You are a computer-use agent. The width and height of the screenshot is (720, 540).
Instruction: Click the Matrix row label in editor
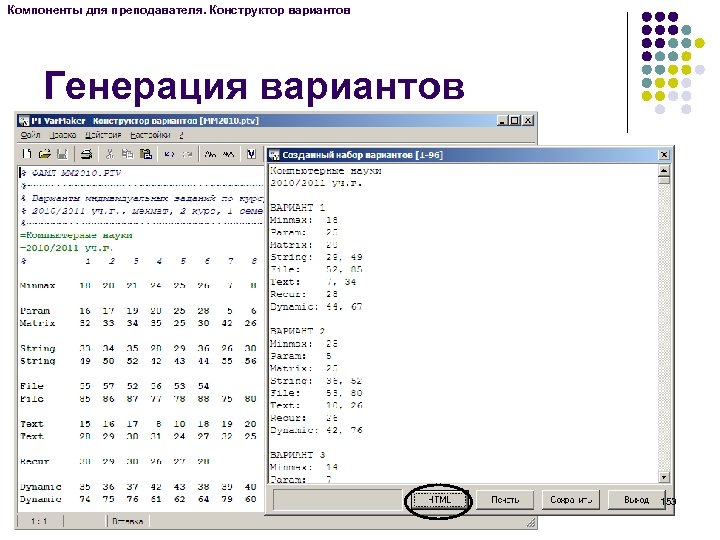coord(38,323)
